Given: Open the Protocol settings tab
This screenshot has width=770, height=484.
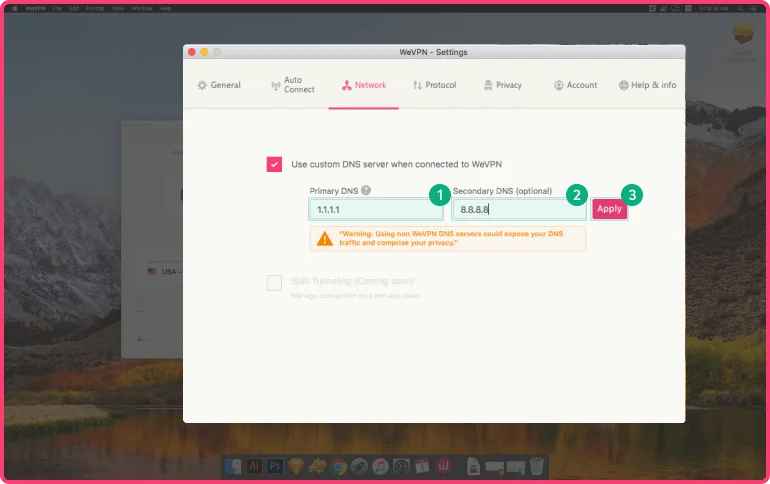Looking at the screenshot, I should (x=434, y=85).
